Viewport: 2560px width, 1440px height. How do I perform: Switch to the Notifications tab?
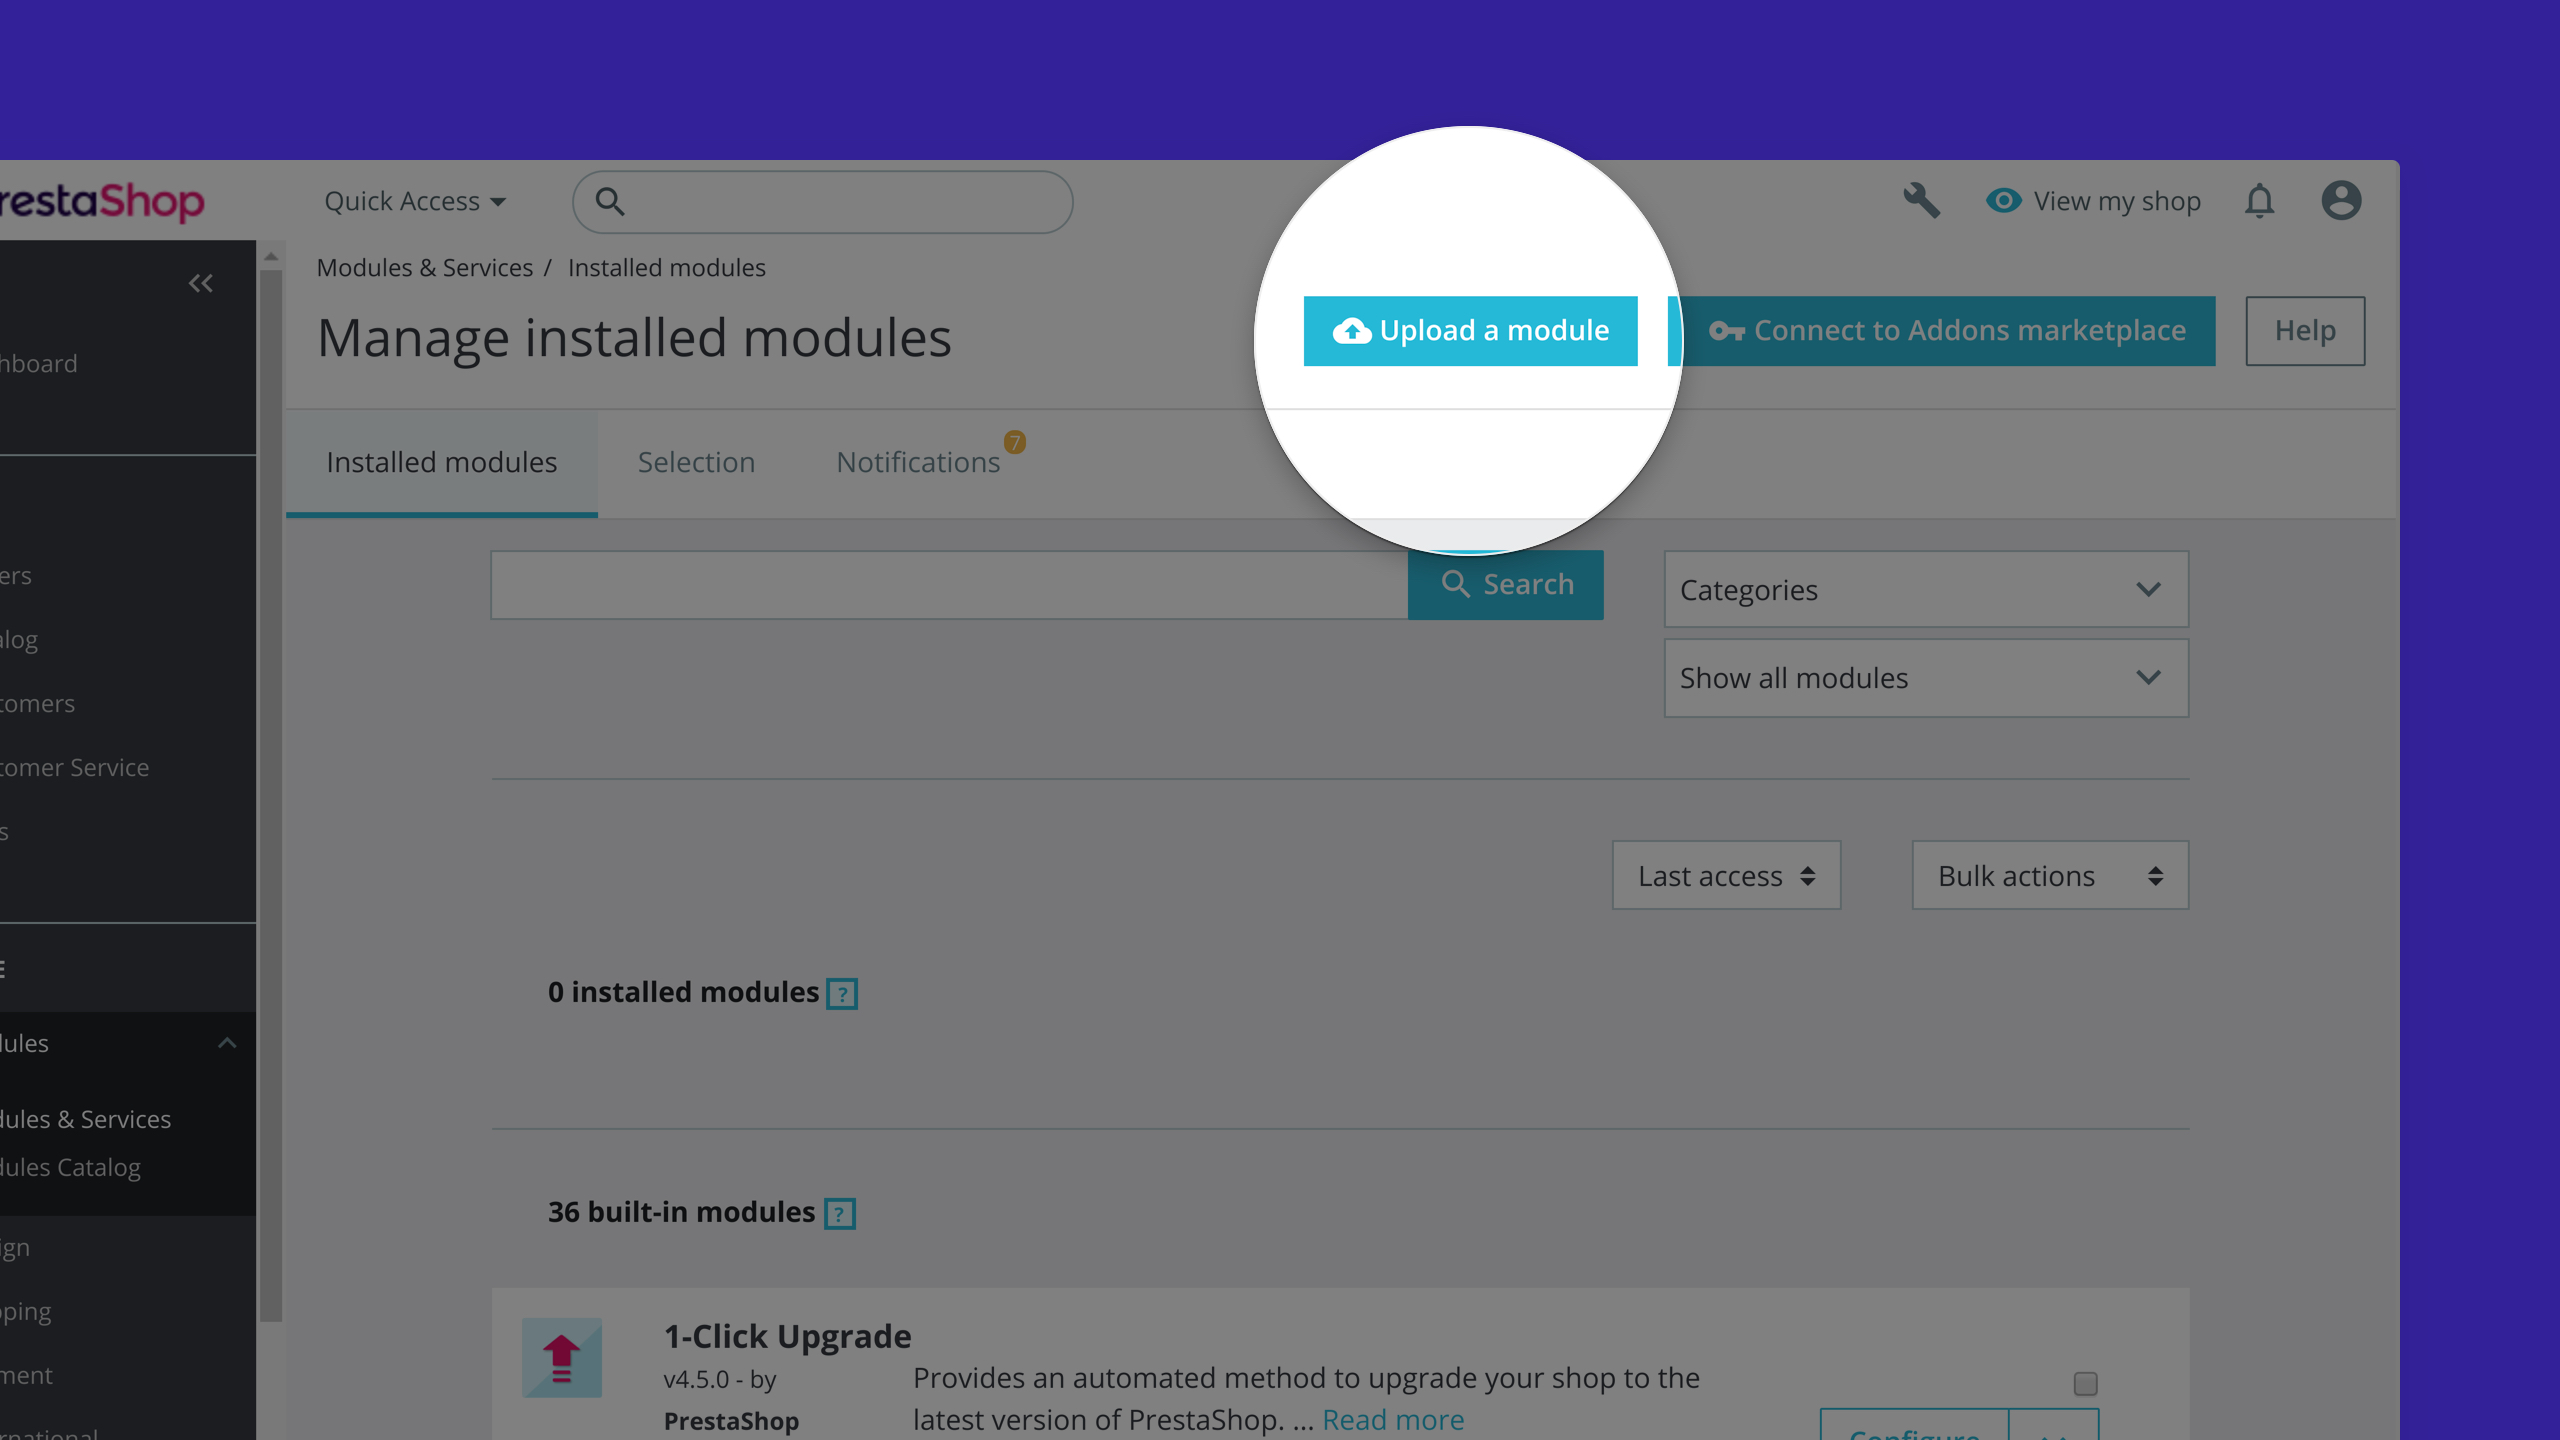917,461
